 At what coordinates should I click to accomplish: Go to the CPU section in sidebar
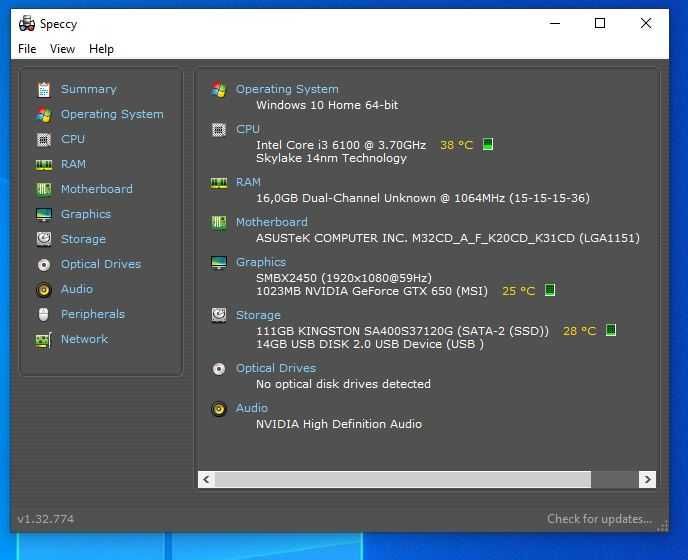pos(73,139)
